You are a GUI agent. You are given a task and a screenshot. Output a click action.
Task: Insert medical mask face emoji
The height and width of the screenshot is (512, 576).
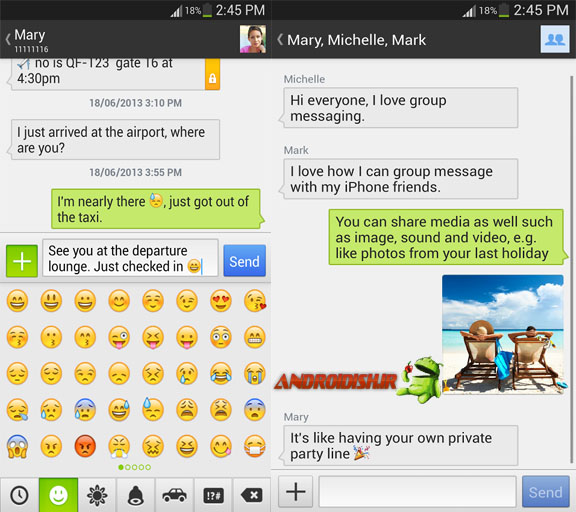click(255, 446)
